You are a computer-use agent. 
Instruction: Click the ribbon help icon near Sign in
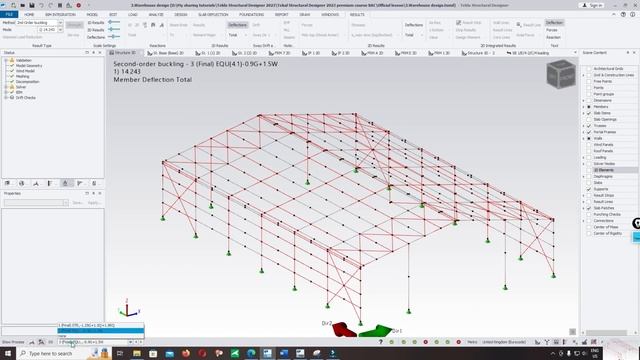pyautogui.click(x=623, y=14)
